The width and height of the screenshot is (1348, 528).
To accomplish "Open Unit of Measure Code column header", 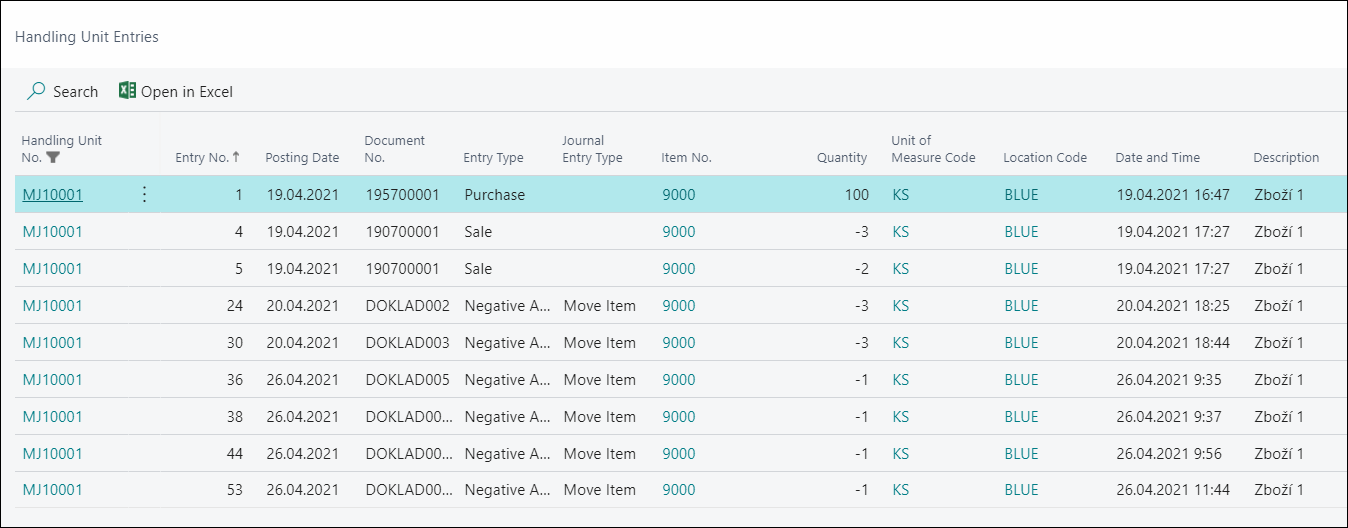I will [933, 149].
